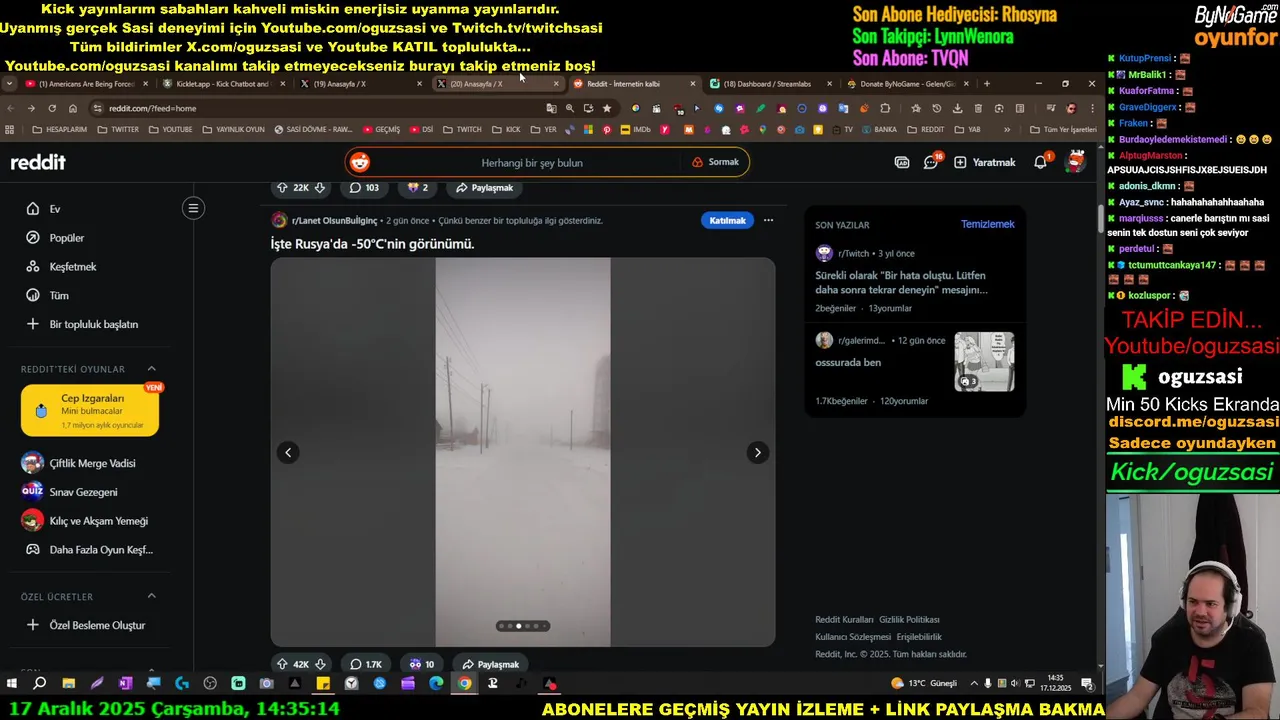
Task: Open the TWITTER bookmarks folder
Action: (x=118, y=129)
